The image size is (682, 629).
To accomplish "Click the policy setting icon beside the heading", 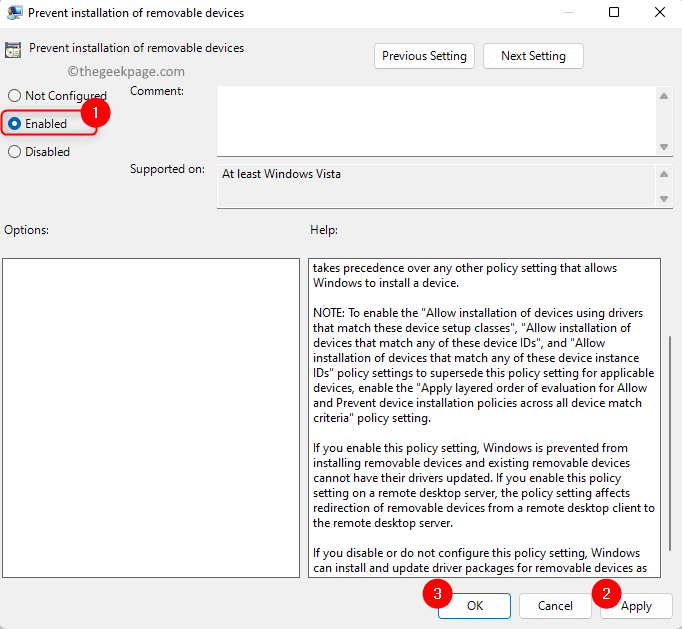I will (14, 49).
